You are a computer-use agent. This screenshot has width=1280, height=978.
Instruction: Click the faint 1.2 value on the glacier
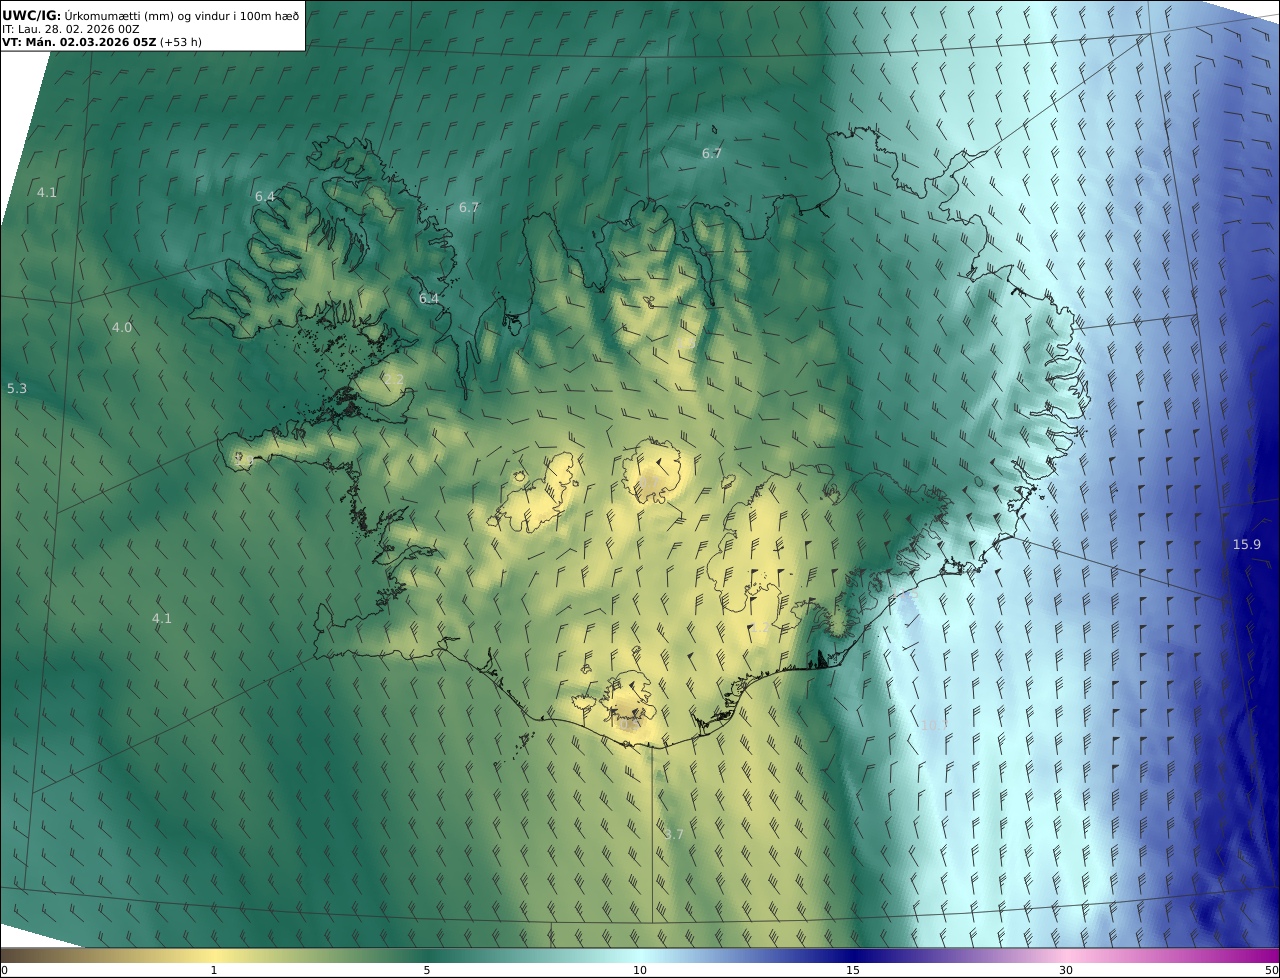point(760,627)
